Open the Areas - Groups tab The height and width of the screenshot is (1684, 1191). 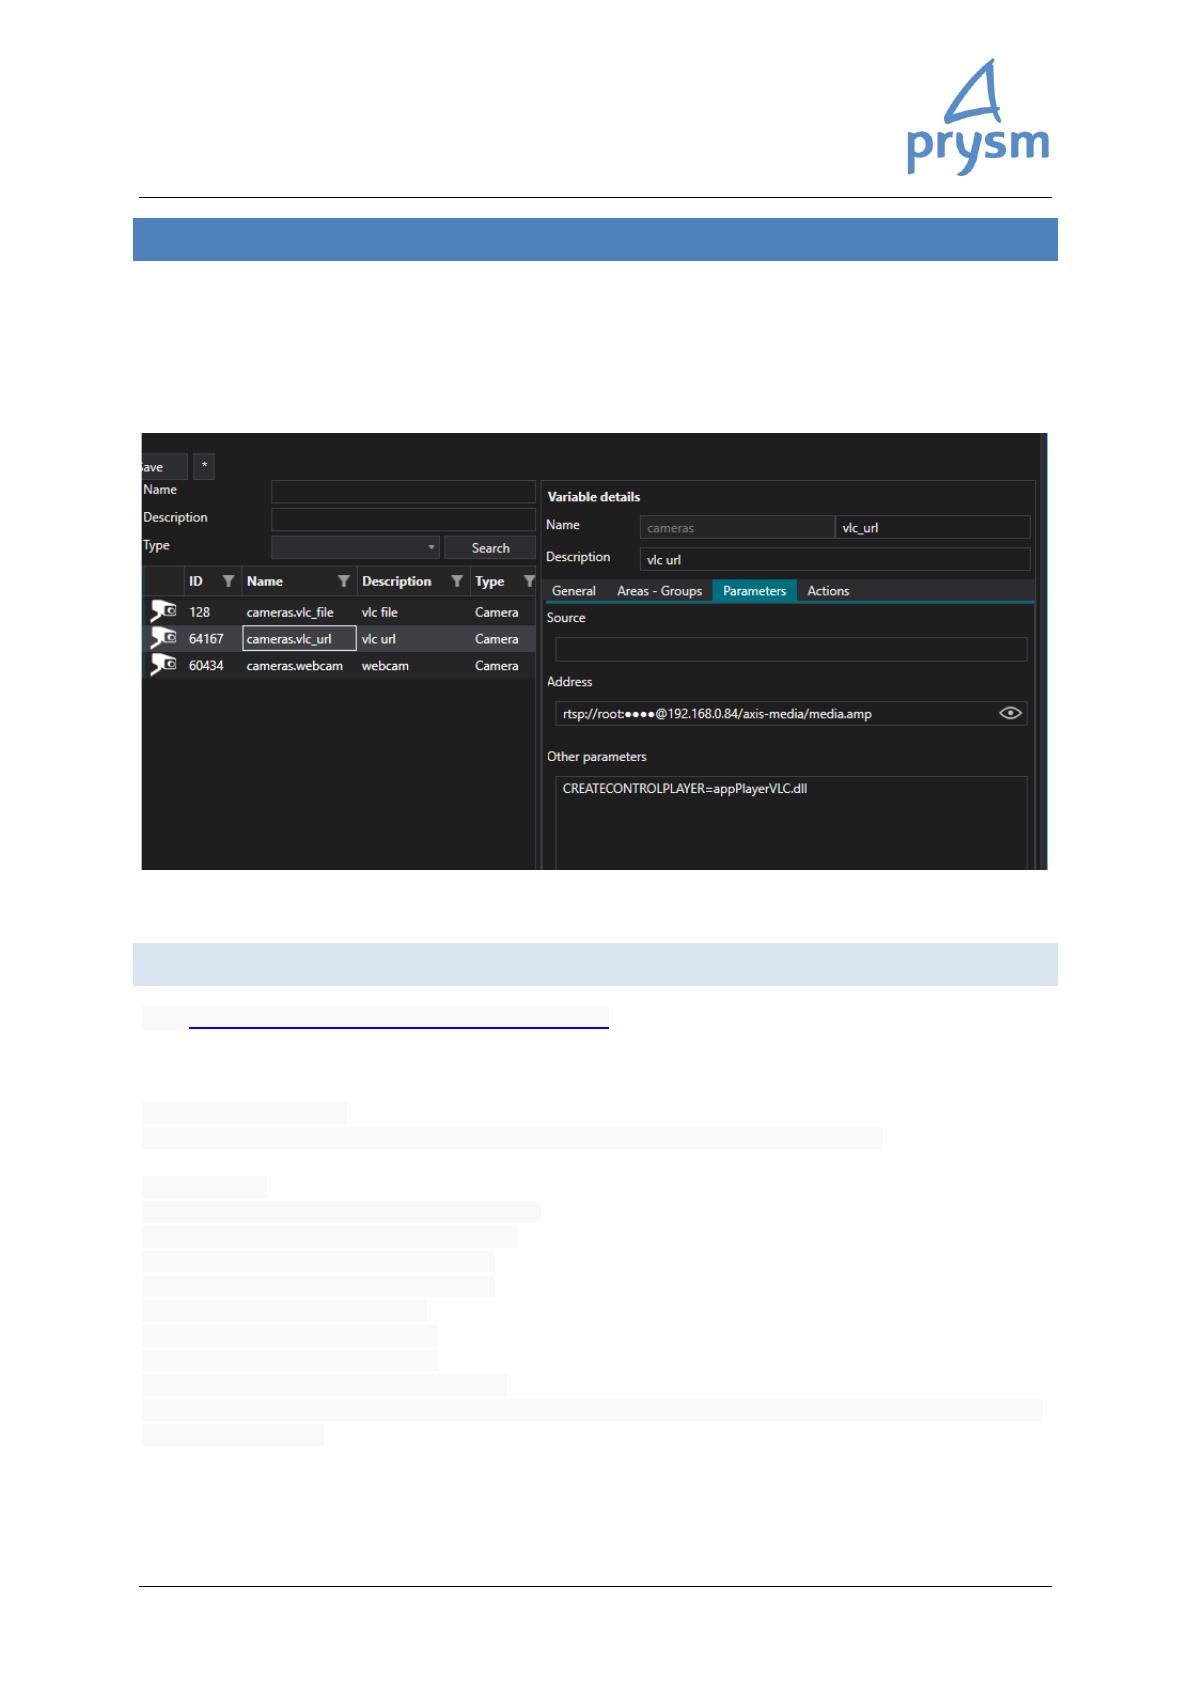pos(659,591)
